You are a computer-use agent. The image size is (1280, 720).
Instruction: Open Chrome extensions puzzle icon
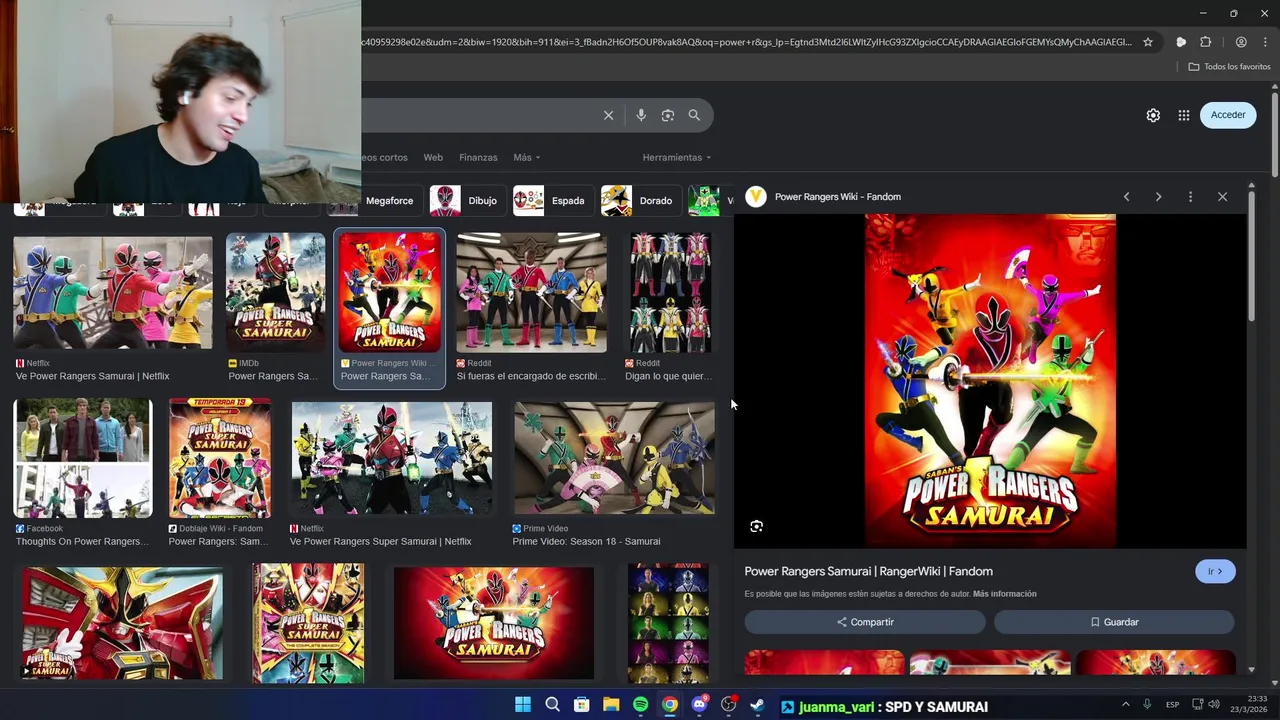point(1206,42)
